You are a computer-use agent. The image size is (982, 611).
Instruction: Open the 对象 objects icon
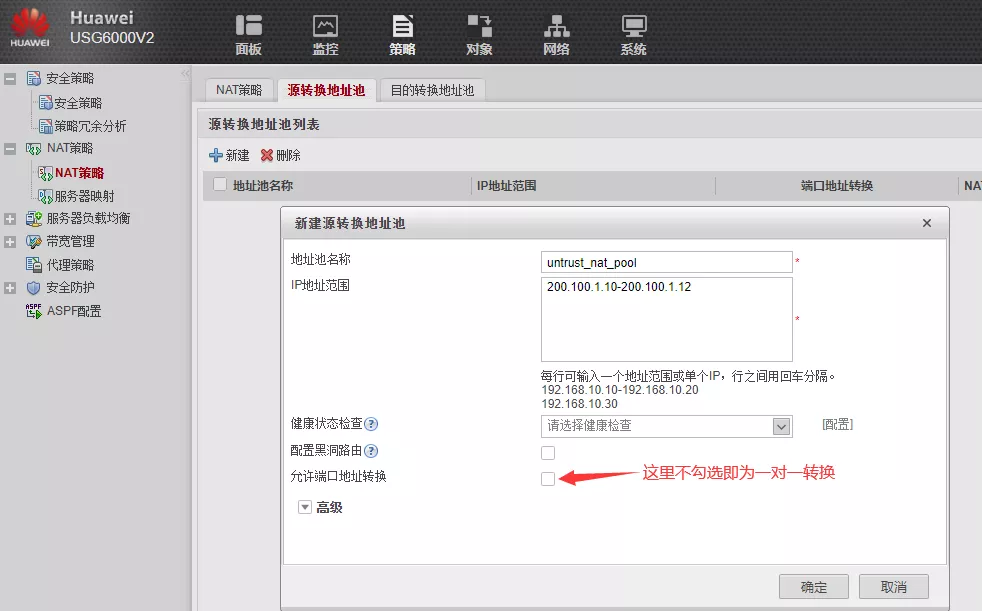click(x=479, y=27)
